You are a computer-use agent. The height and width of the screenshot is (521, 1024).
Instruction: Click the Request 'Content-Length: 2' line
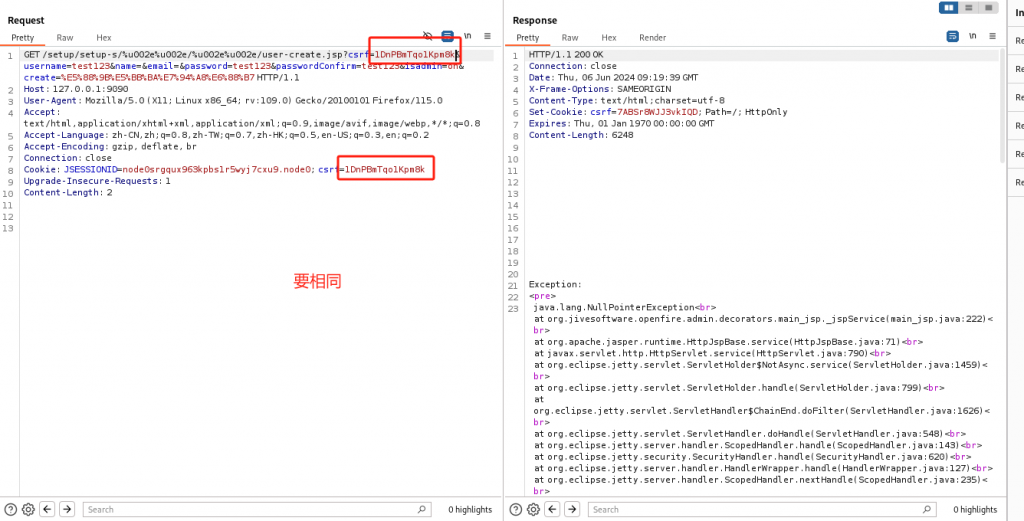(x=68, y=193)
